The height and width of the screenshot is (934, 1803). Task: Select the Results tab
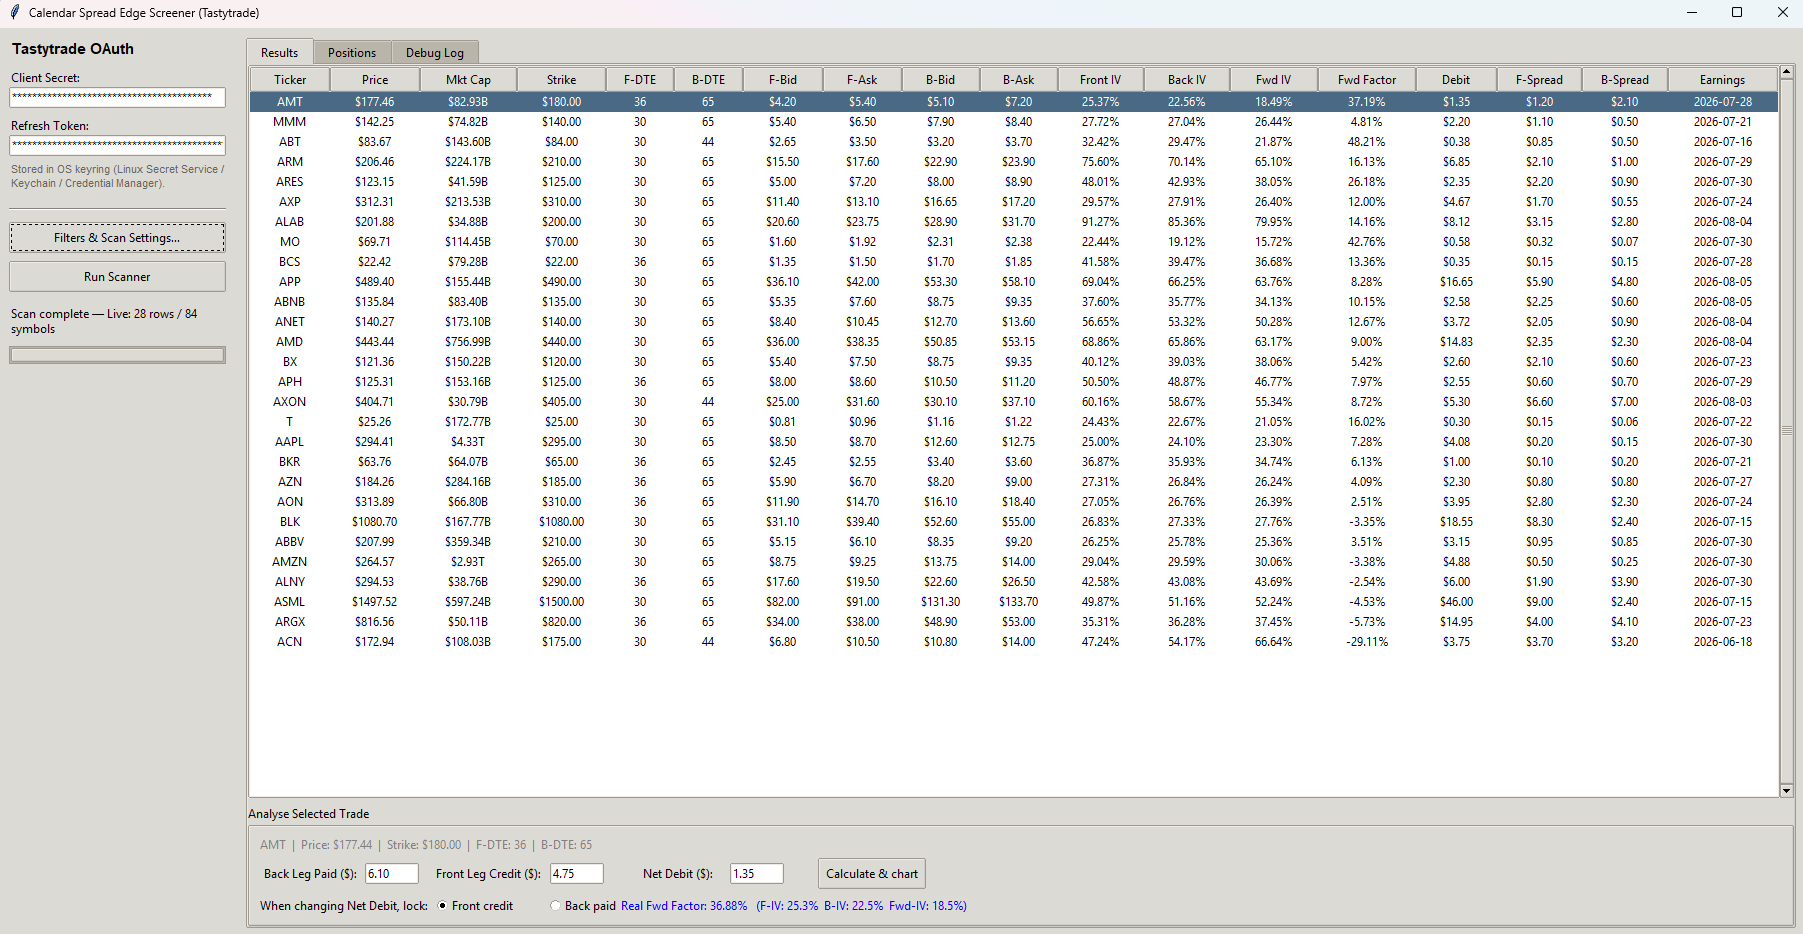click(x=280, y=52)
